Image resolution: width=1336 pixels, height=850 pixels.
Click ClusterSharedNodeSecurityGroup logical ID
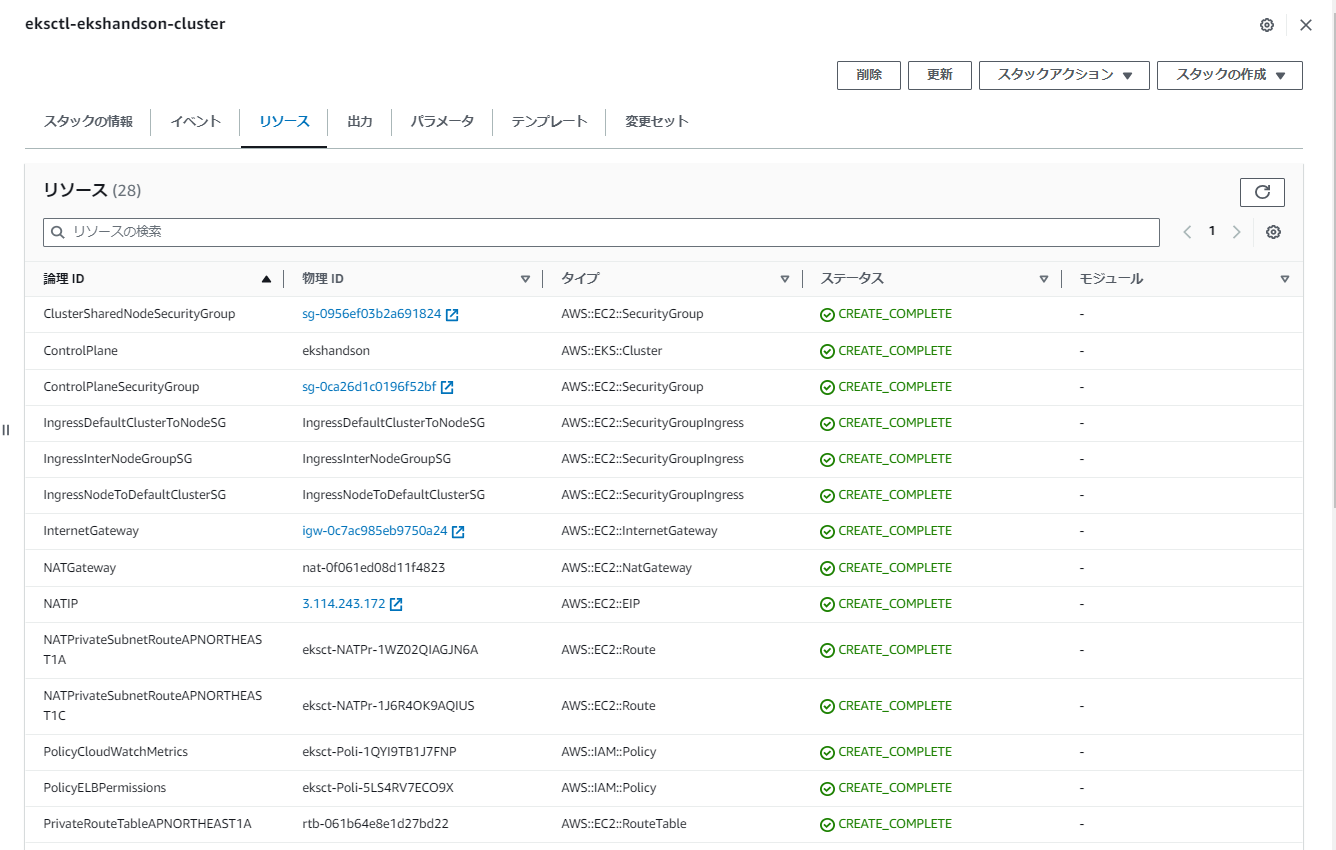tap(139, 314)
